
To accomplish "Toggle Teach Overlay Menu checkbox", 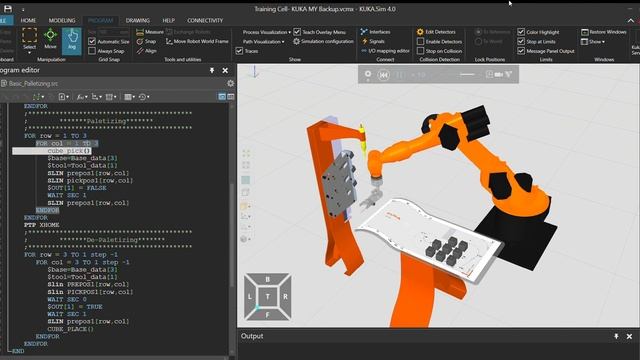I will [297, 32].
